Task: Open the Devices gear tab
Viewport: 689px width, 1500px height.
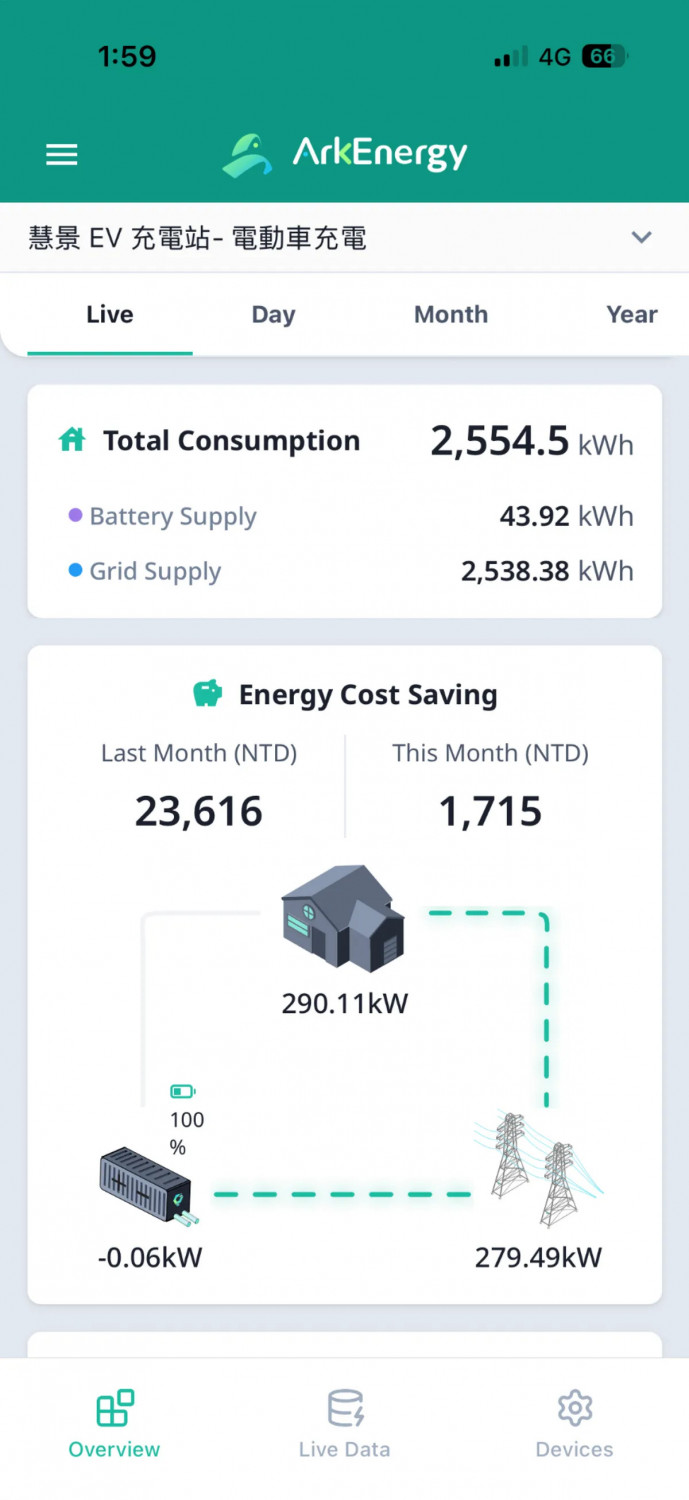Action: tap(574, 1422)
